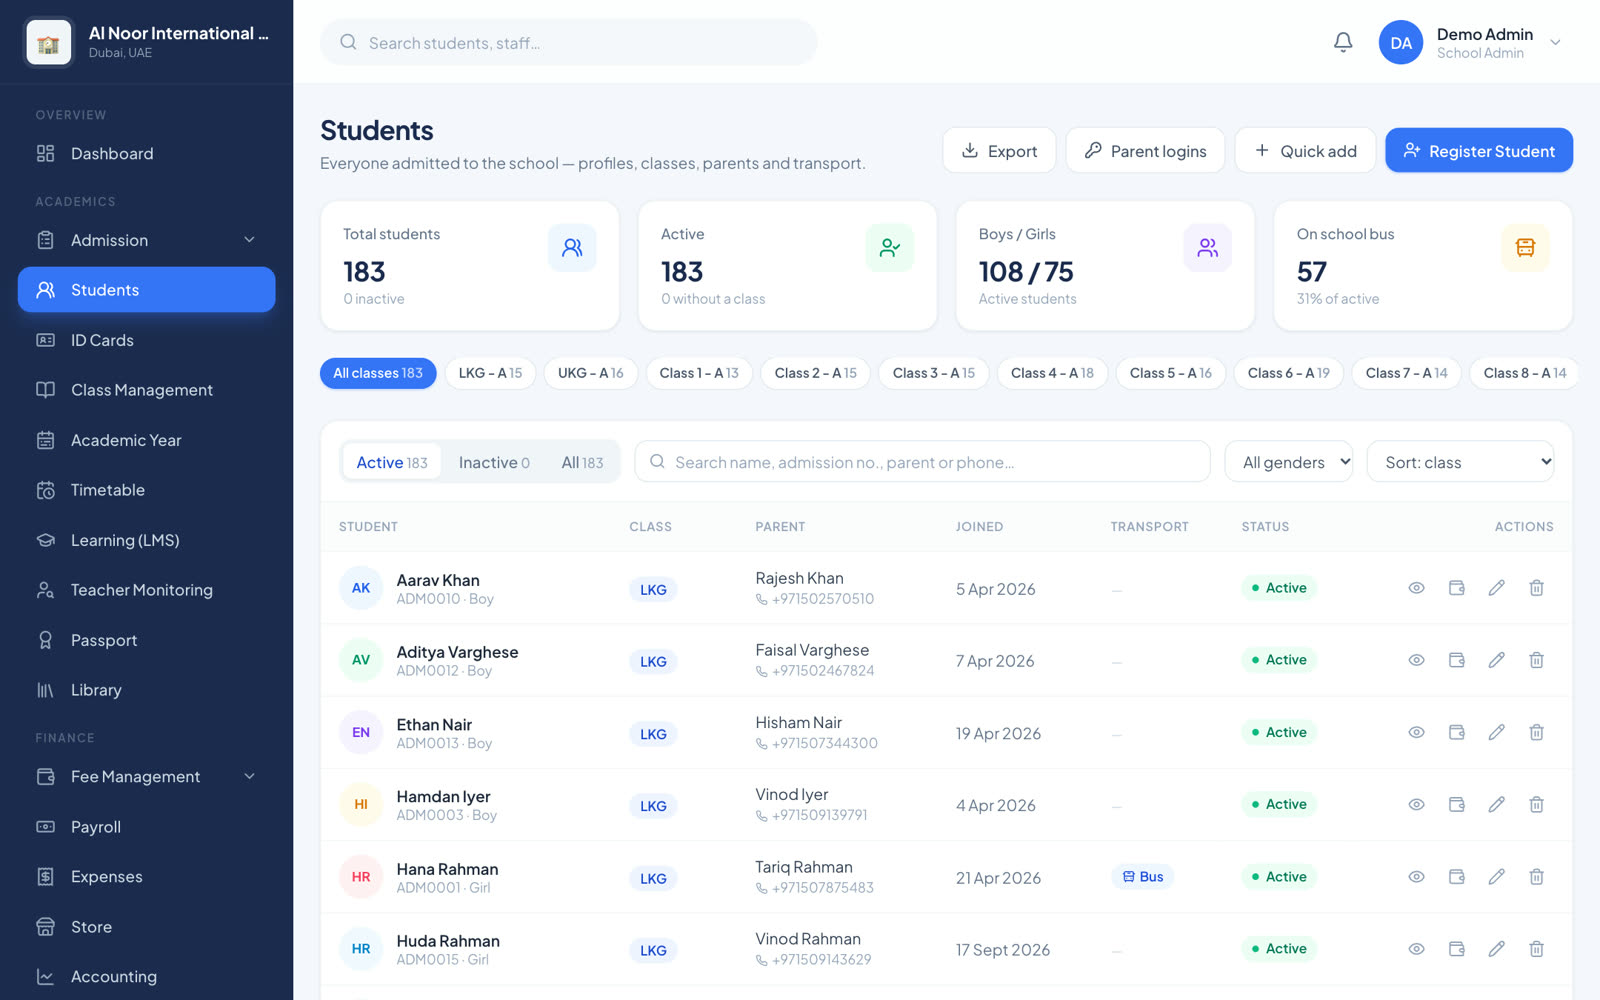Screen dimensions: 1600x1000
Task: Click the Register Student button
Action: (x=1479, y=150)
